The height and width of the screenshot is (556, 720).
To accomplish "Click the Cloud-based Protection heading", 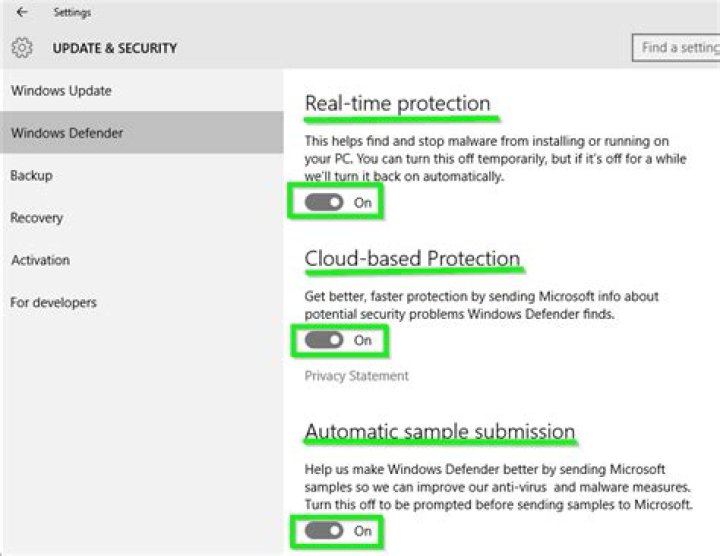I will [x=412, y=258].
